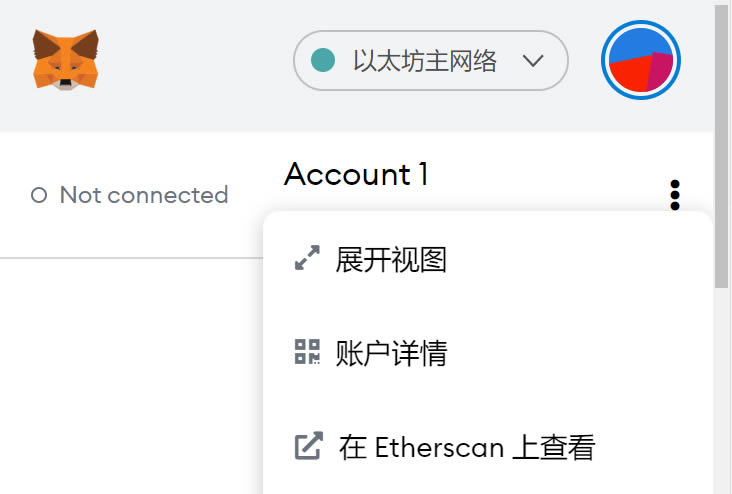Image resolution: width=732 pixels, height=494 pixels.
Task: Click the expand view arrows icon
Action: point(307,260)
